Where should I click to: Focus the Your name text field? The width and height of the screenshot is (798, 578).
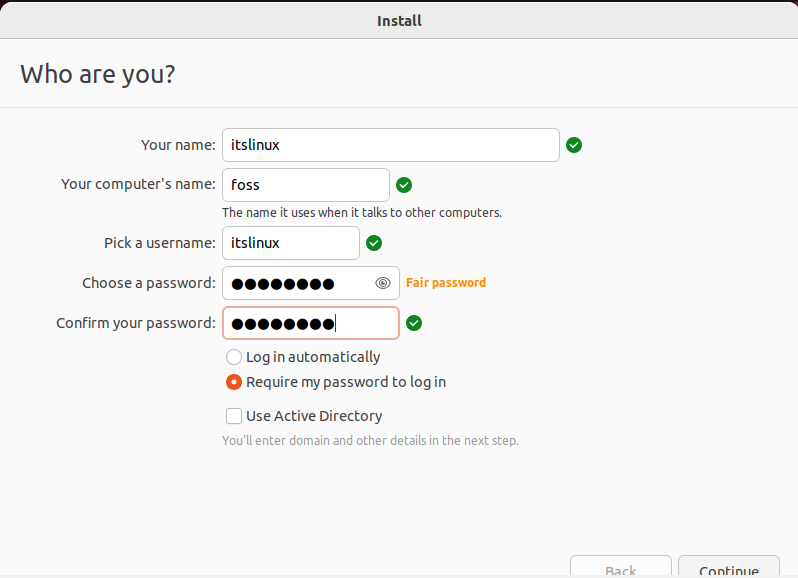(391, 145)
